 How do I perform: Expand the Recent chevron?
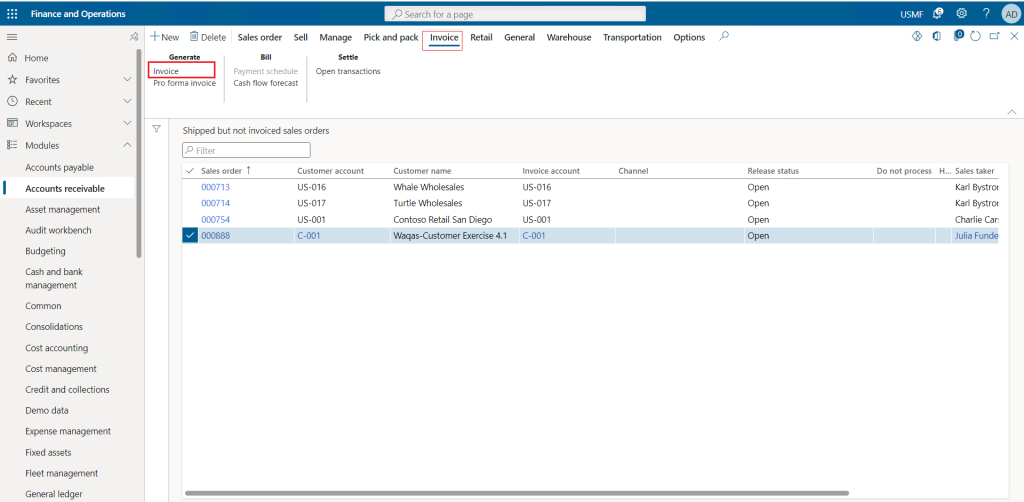click(127, 101)
